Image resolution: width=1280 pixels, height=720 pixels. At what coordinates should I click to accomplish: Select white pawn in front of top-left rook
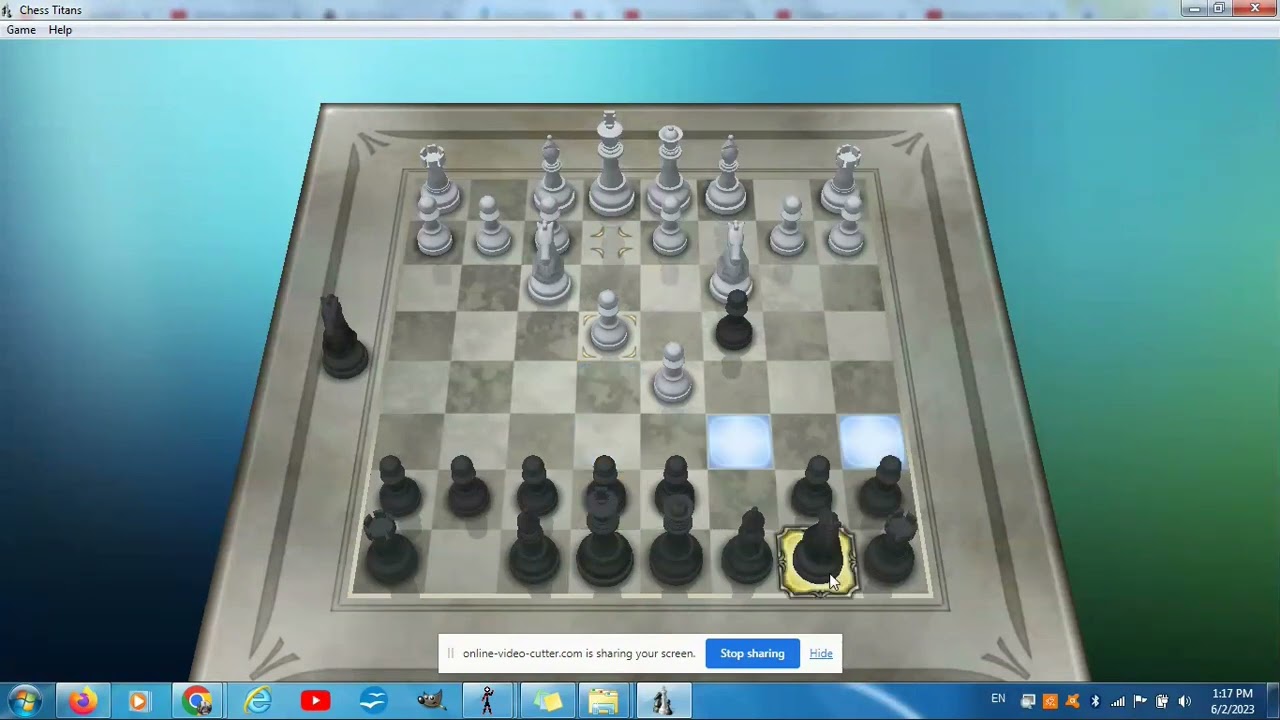tap(432, 228)
